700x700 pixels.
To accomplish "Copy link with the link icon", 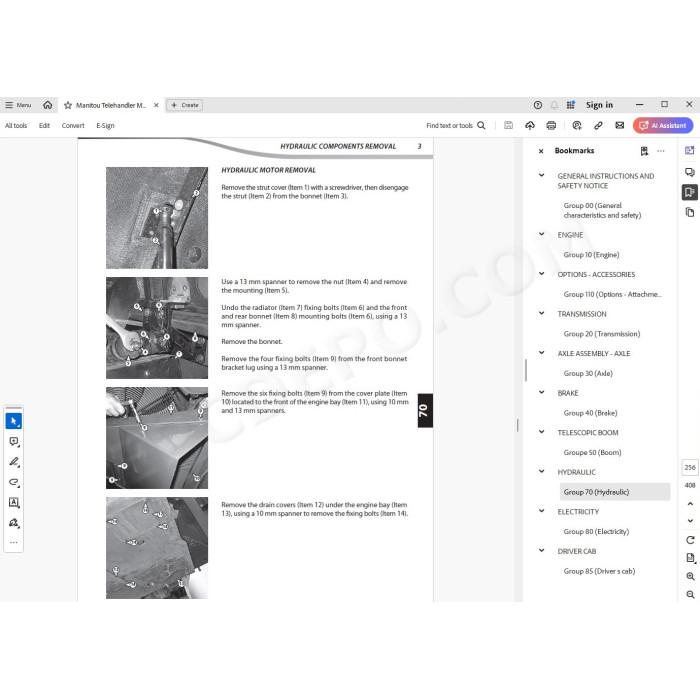I will (x=598, y=125).
